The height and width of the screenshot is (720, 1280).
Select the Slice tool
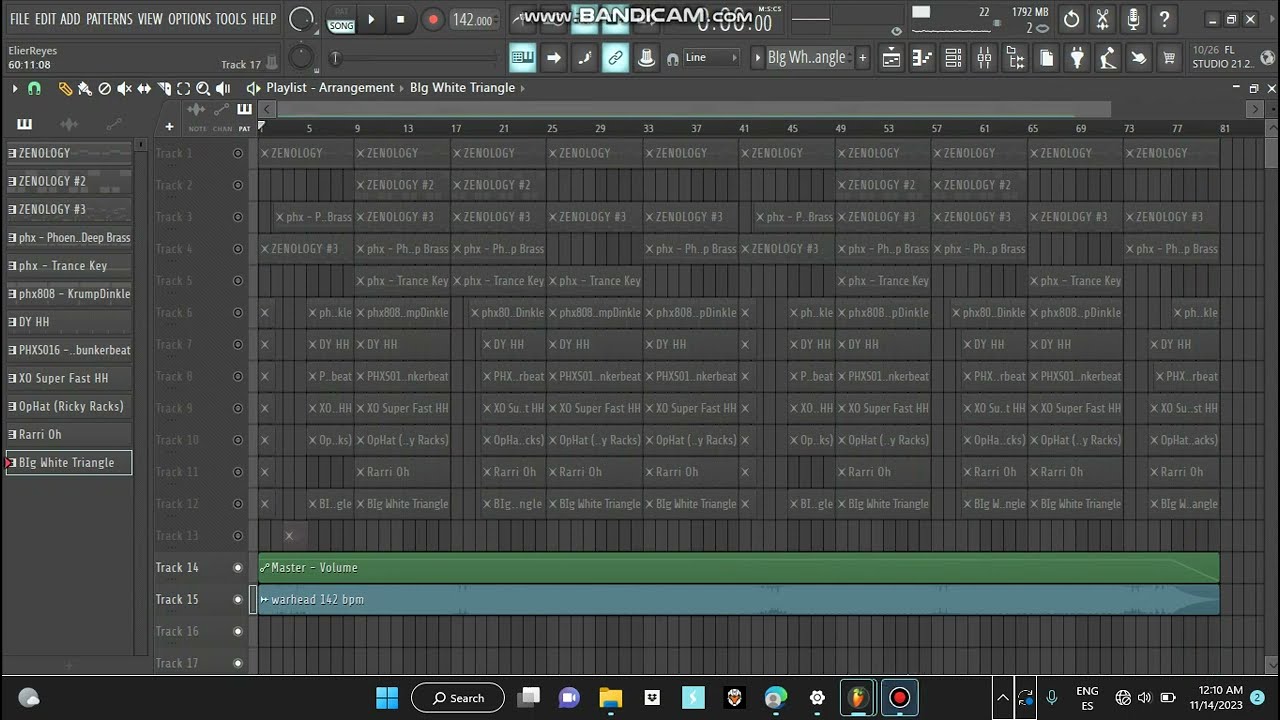pyautogui.click(x=164, y=88)
